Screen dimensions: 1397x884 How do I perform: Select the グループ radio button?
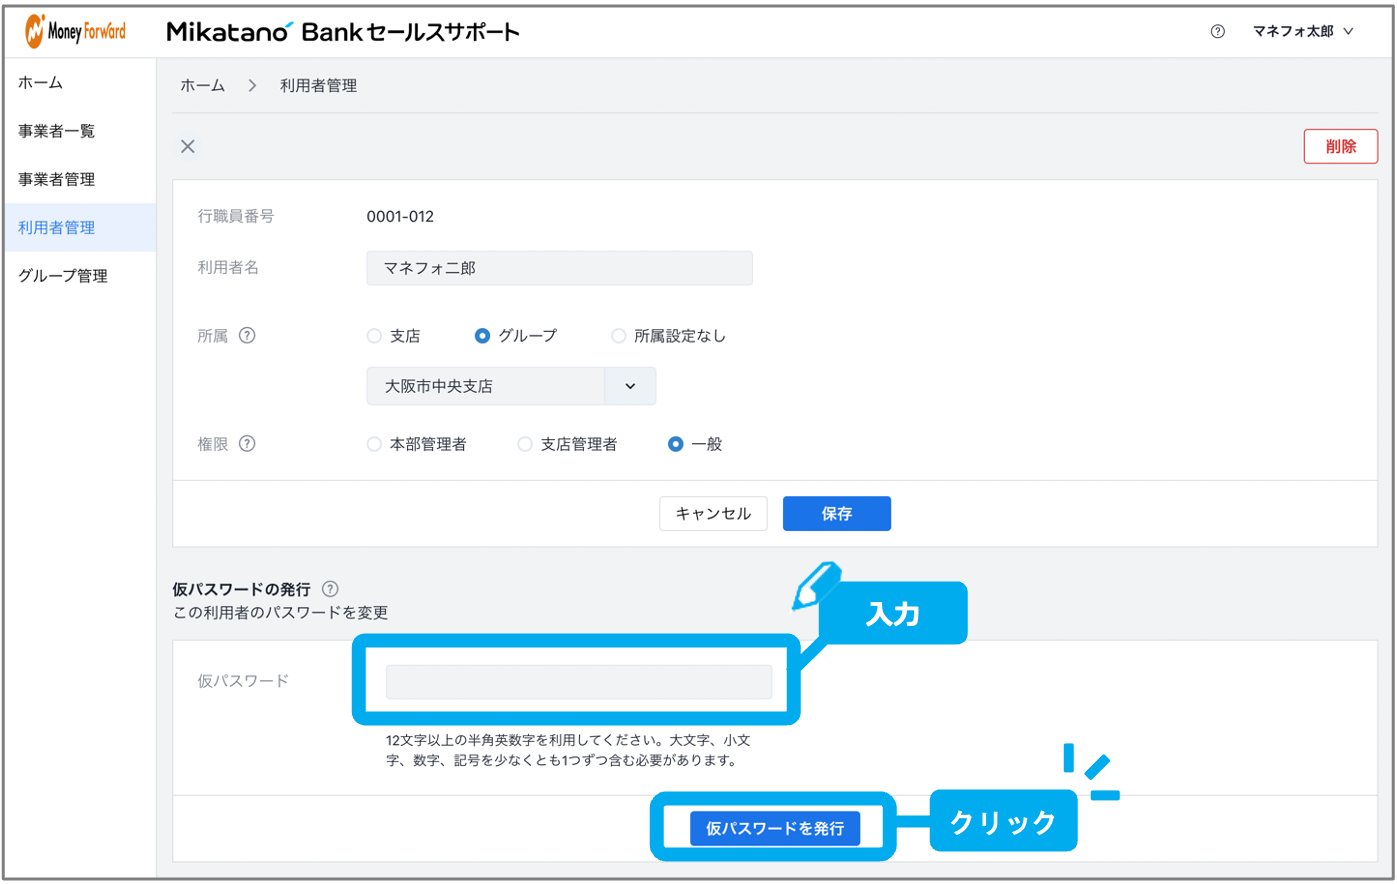tap(482, 336)
